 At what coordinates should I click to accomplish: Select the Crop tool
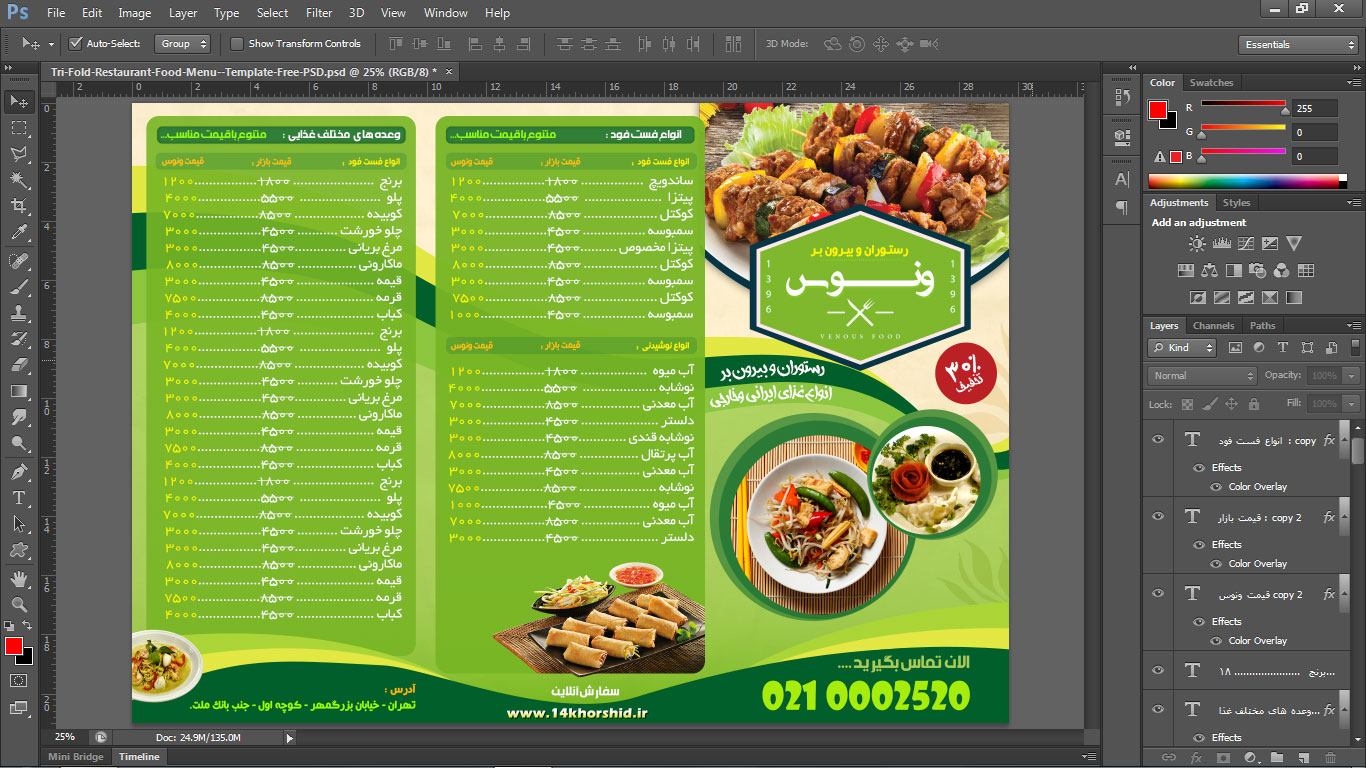point(18,206)
